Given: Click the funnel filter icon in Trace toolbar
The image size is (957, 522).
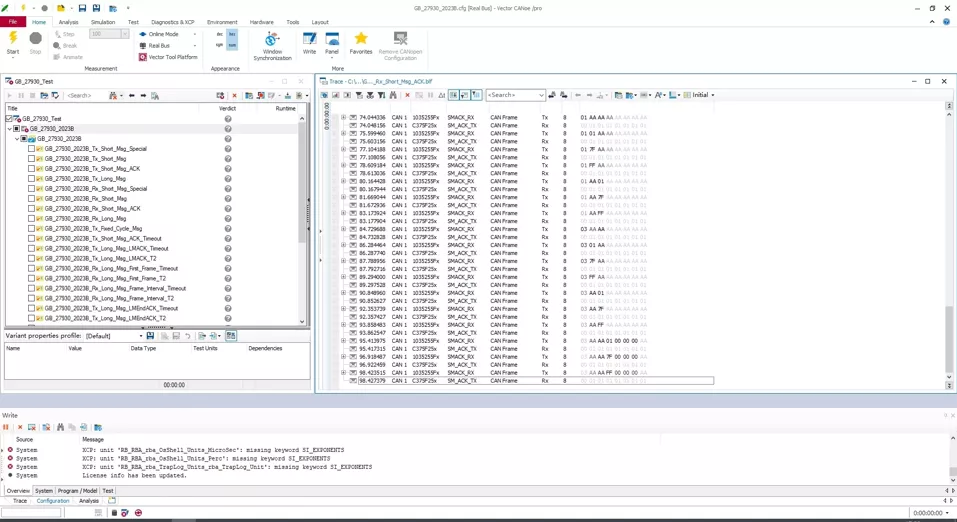Looking at the screenshot, I should [381, 95].
